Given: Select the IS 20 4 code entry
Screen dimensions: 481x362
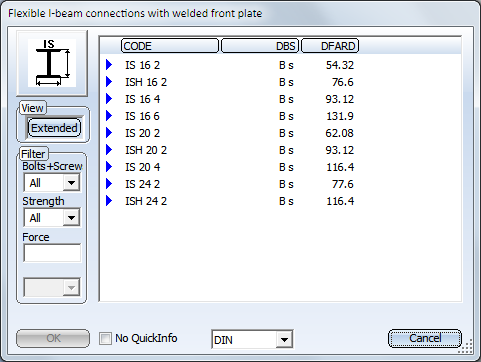Looking at the screenshot, I should point(143,167).
